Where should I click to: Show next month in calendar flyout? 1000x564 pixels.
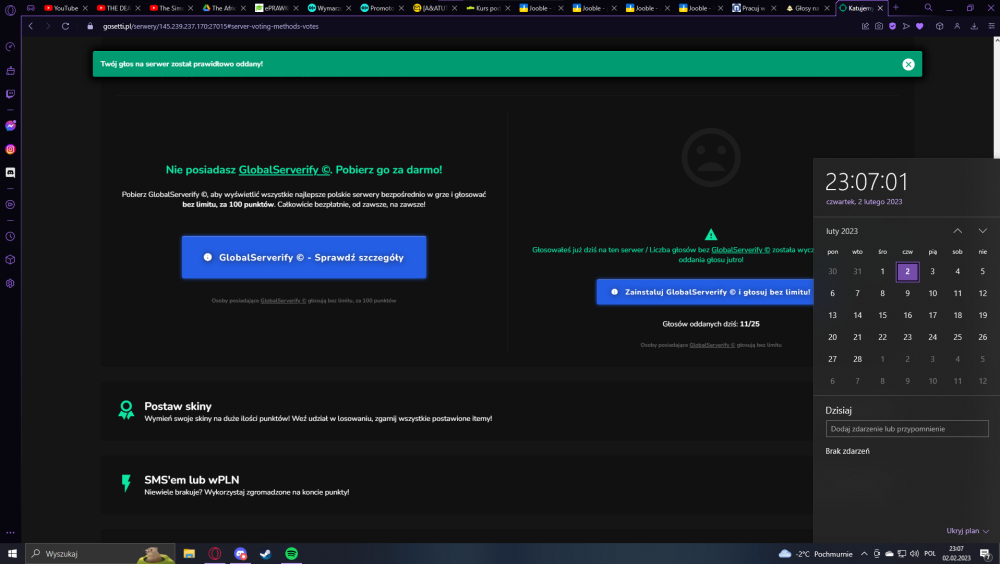point(982,231)
